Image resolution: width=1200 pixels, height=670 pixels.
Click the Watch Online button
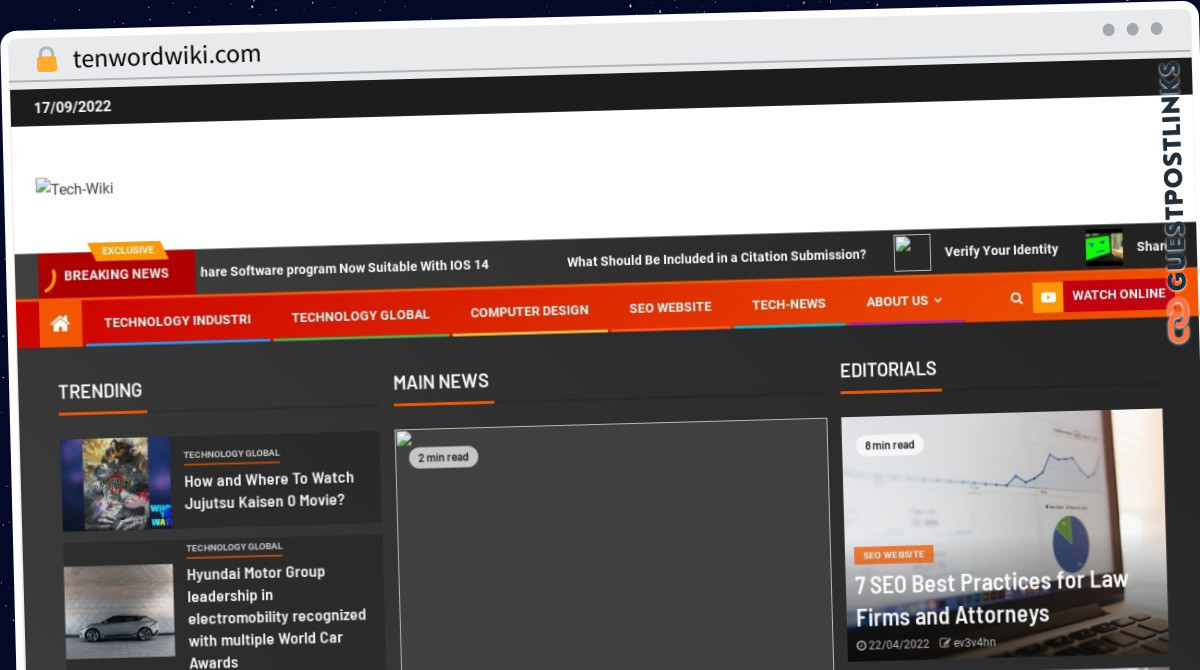[x=1118, y=294]
